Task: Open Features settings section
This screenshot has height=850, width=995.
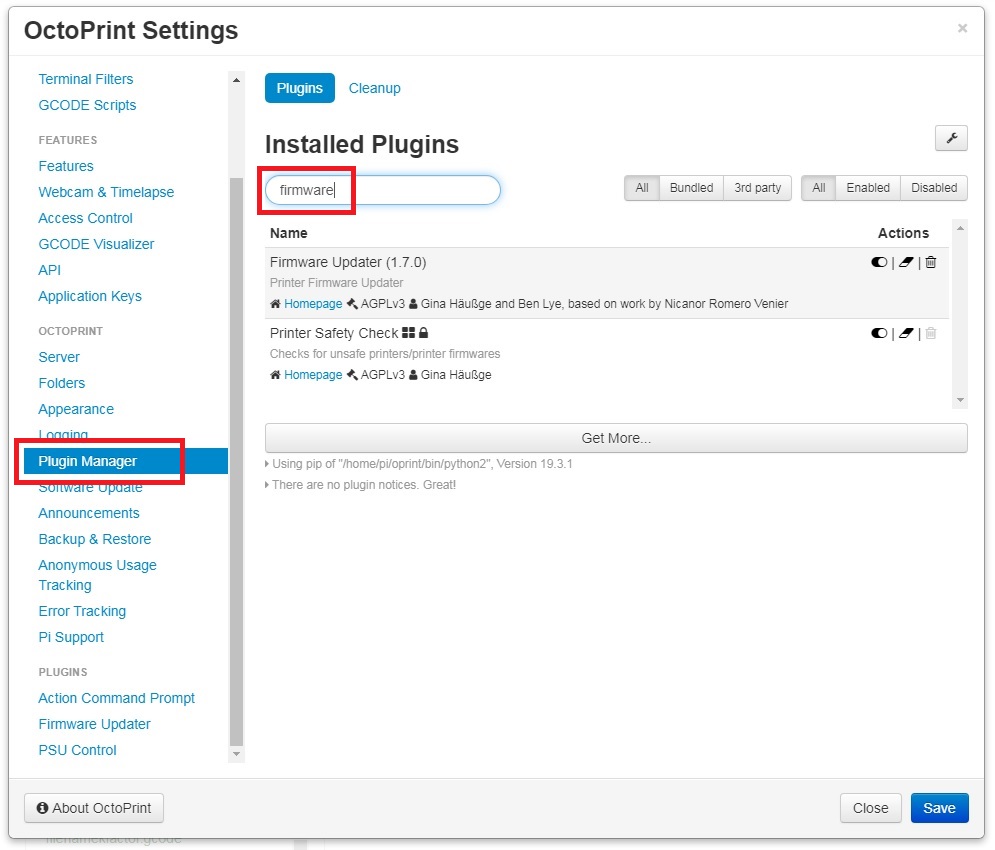Action: pyautogui.click(x=66, y=166)
